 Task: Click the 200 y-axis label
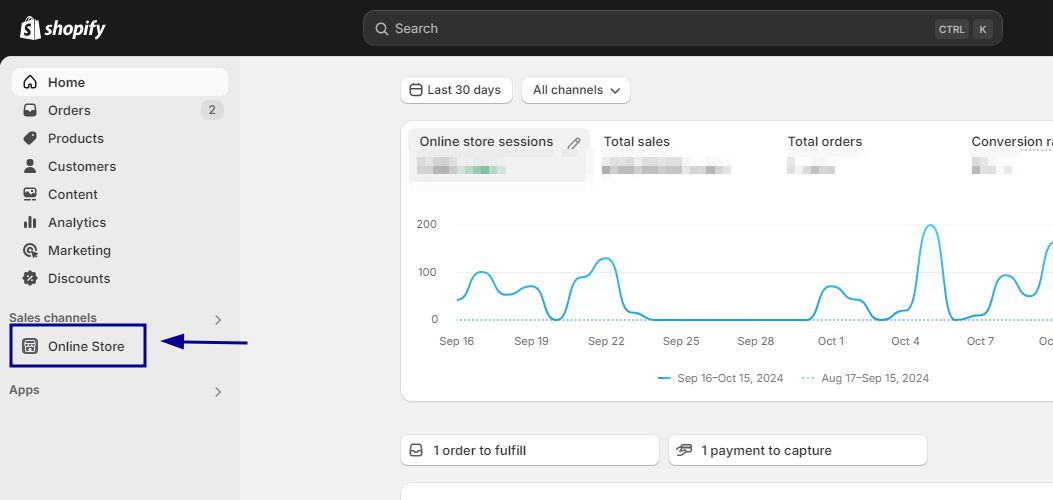[x=426, y=224]
